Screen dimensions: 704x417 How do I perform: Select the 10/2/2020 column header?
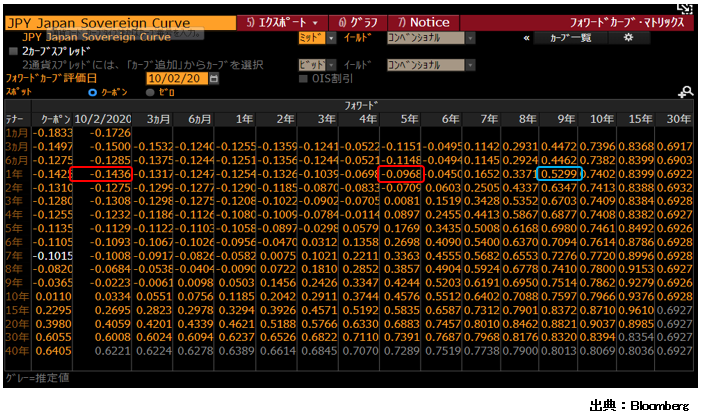(103, 119)
